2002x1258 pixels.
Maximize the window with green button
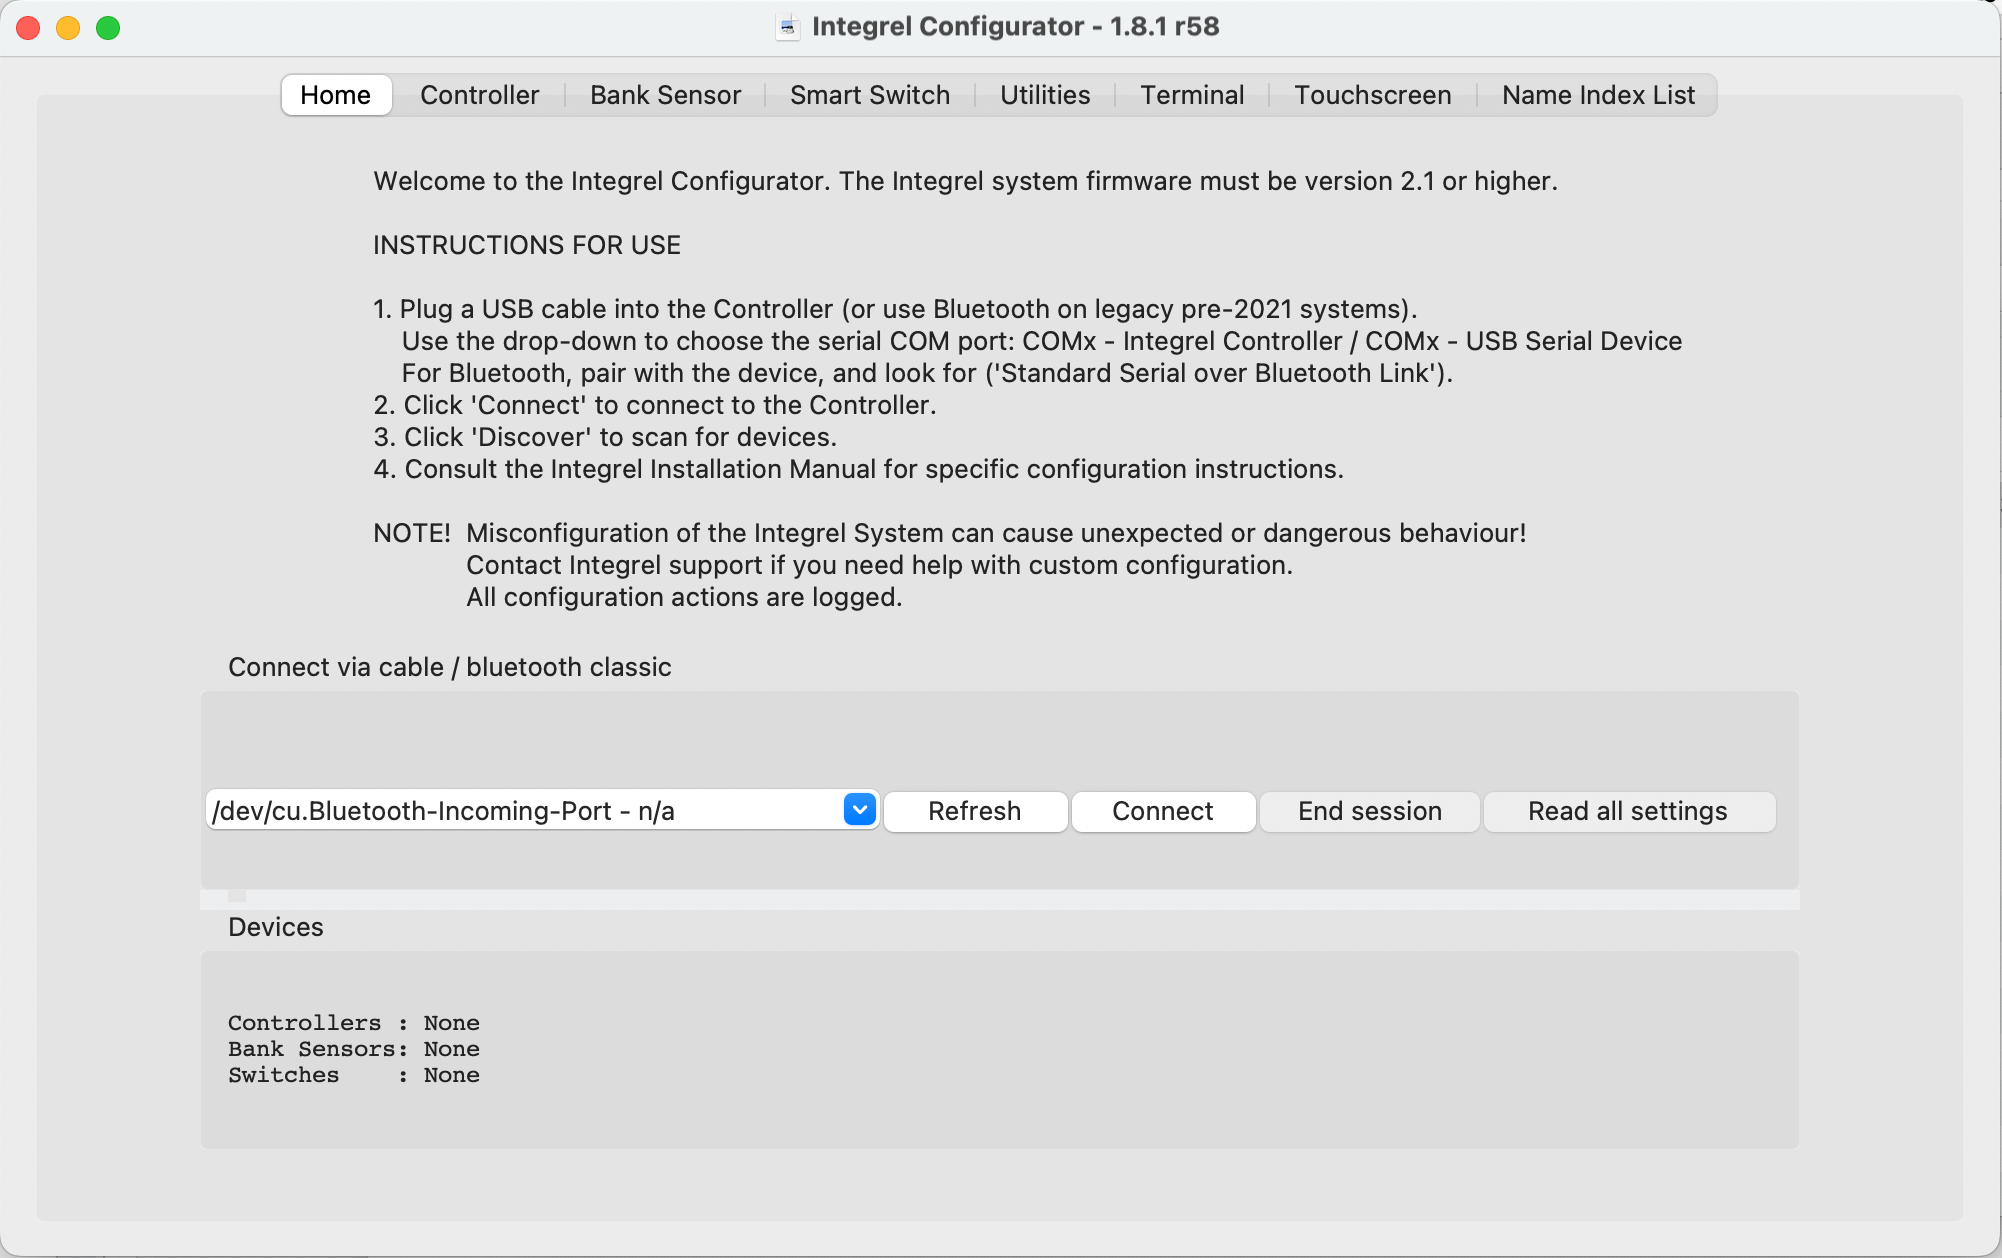point(108,28)
